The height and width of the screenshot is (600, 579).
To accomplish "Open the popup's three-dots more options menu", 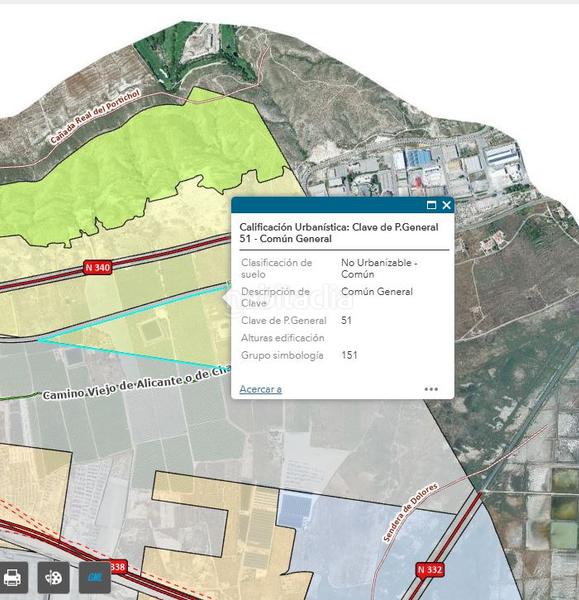I will [431, 389].
